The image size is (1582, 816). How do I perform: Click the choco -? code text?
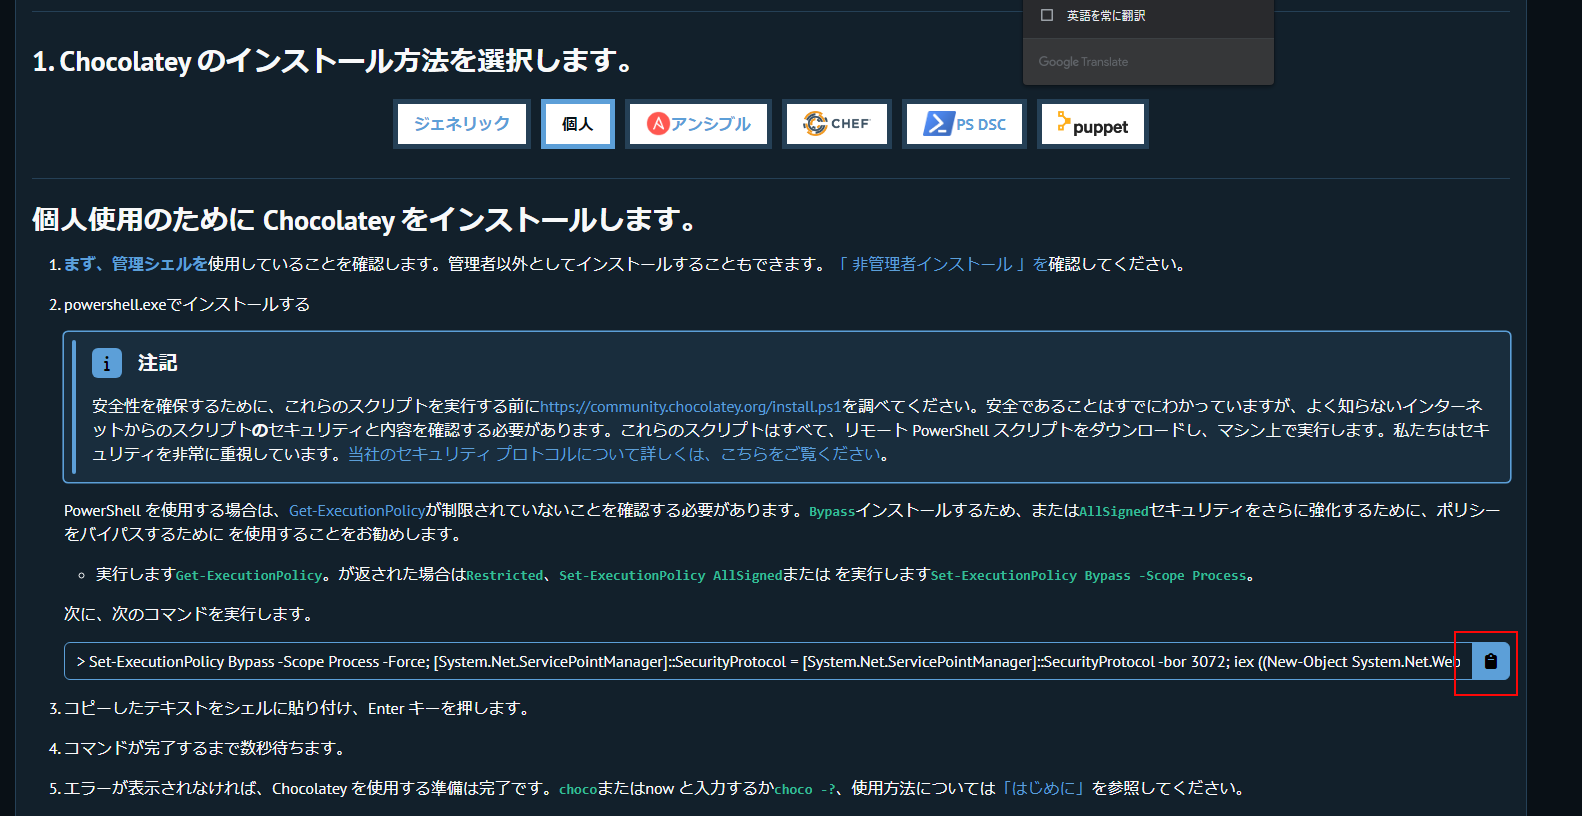(805, 790)
